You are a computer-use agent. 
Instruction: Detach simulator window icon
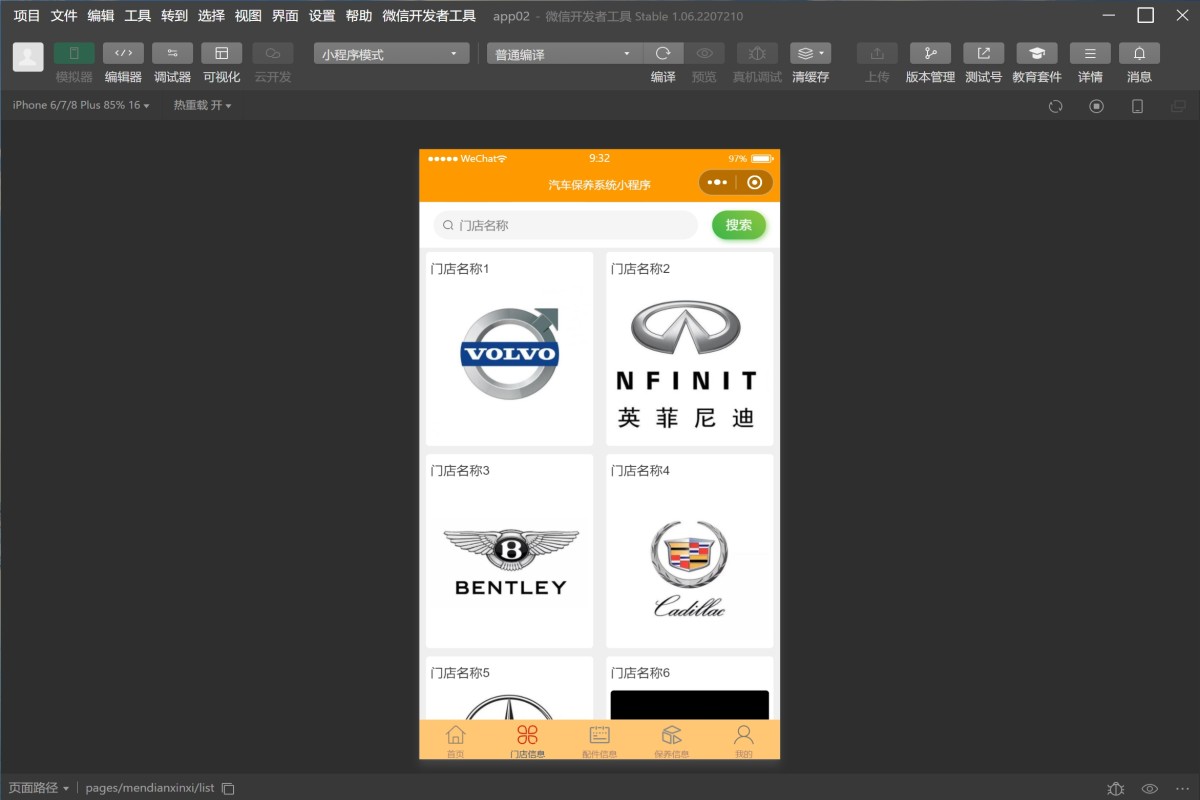(x=1178, y=106)
